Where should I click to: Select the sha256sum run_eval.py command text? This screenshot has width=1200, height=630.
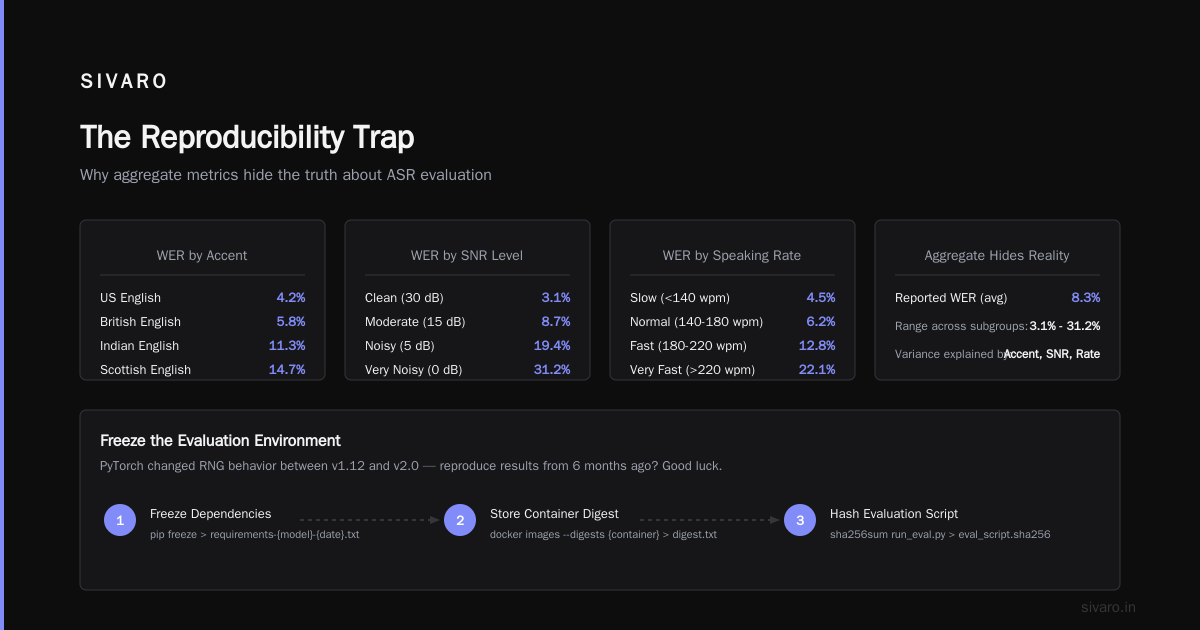click(x=940, y=534)
